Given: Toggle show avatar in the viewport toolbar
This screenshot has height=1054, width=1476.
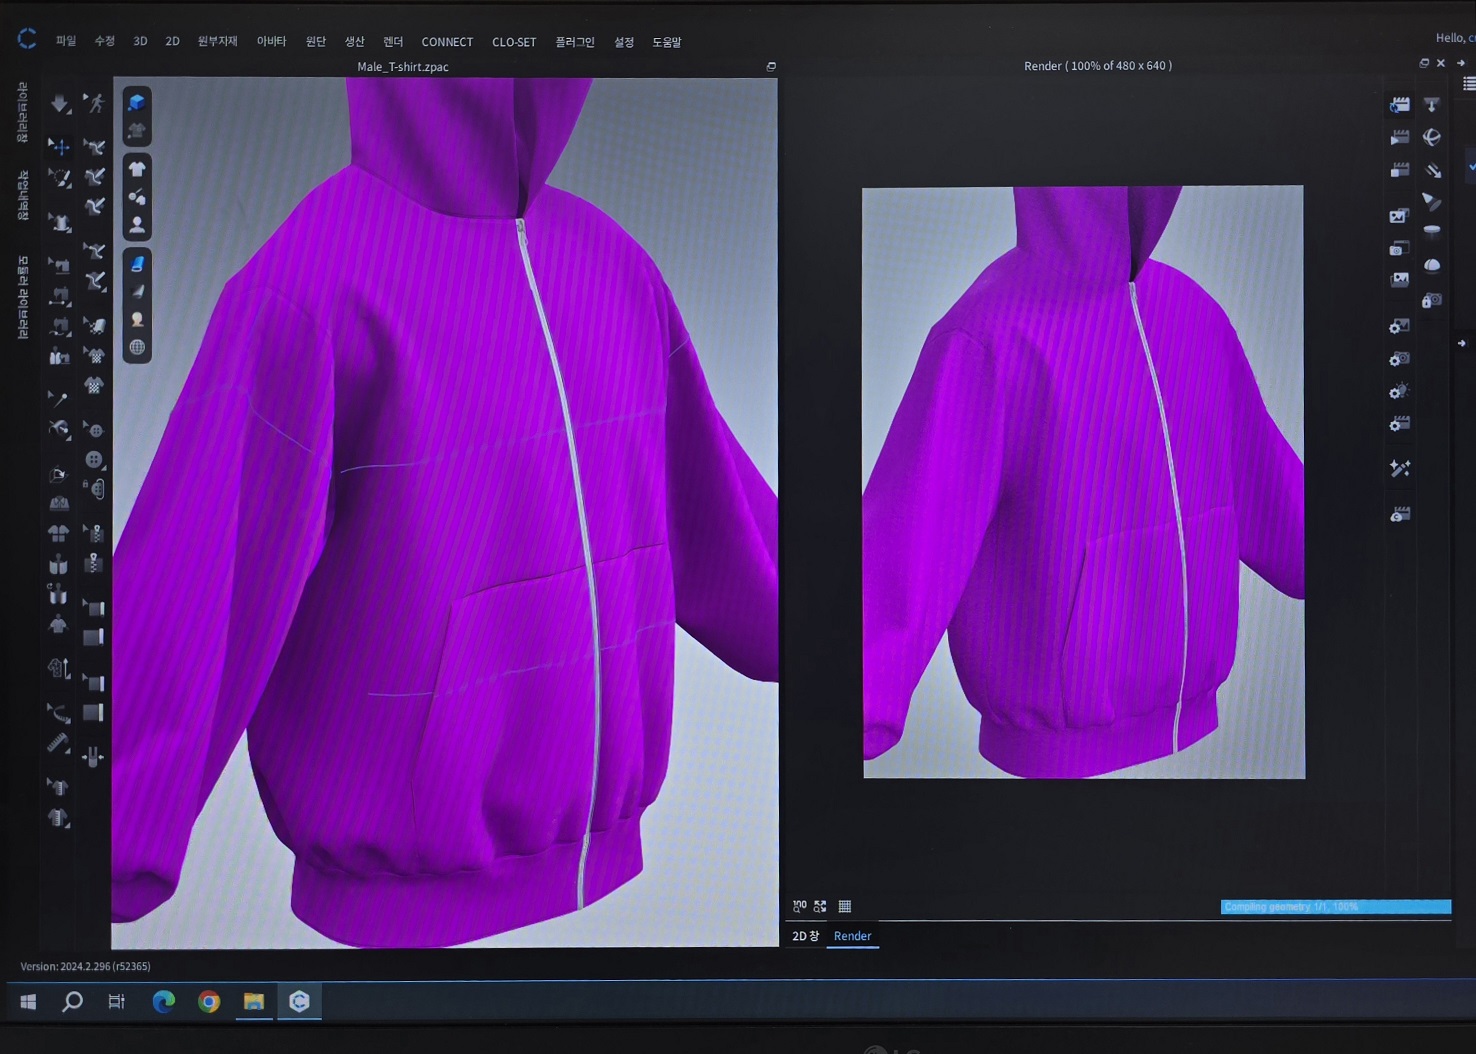Looking at the screenshot, I should tap(137, 225).
